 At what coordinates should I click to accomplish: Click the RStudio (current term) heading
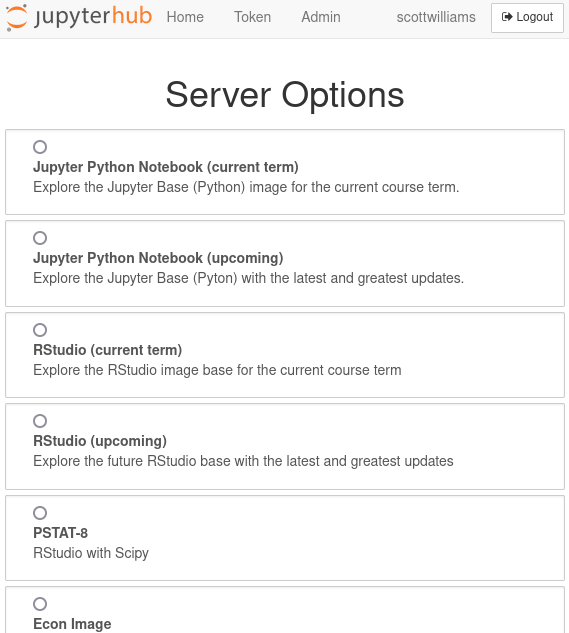[107, 350]
